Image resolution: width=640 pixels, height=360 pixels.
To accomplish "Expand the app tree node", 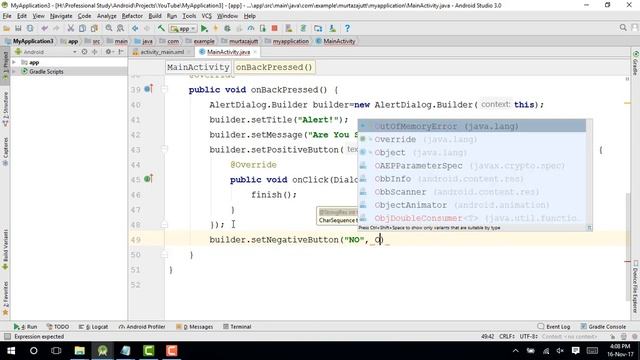I will [14, 62].
